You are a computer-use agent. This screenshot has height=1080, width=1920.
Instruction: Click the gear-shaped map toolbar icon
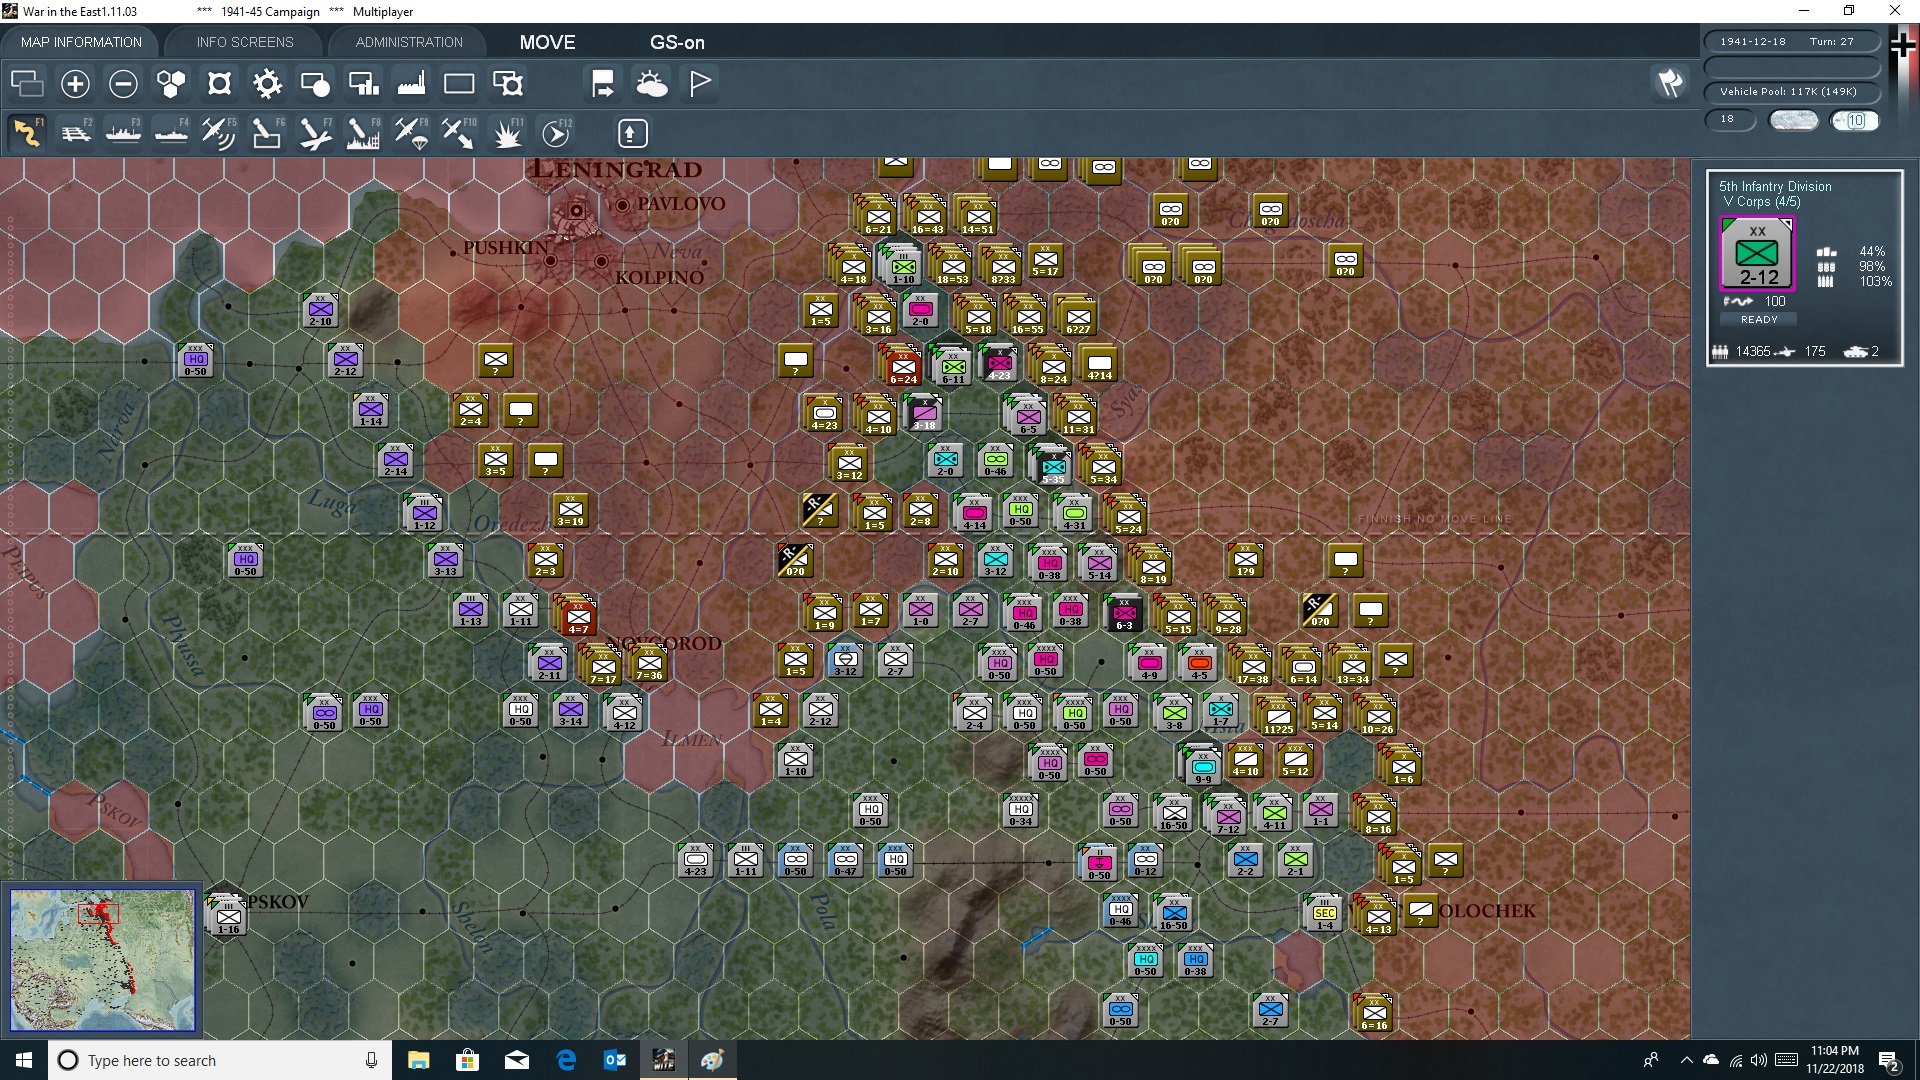pos(267,84)
